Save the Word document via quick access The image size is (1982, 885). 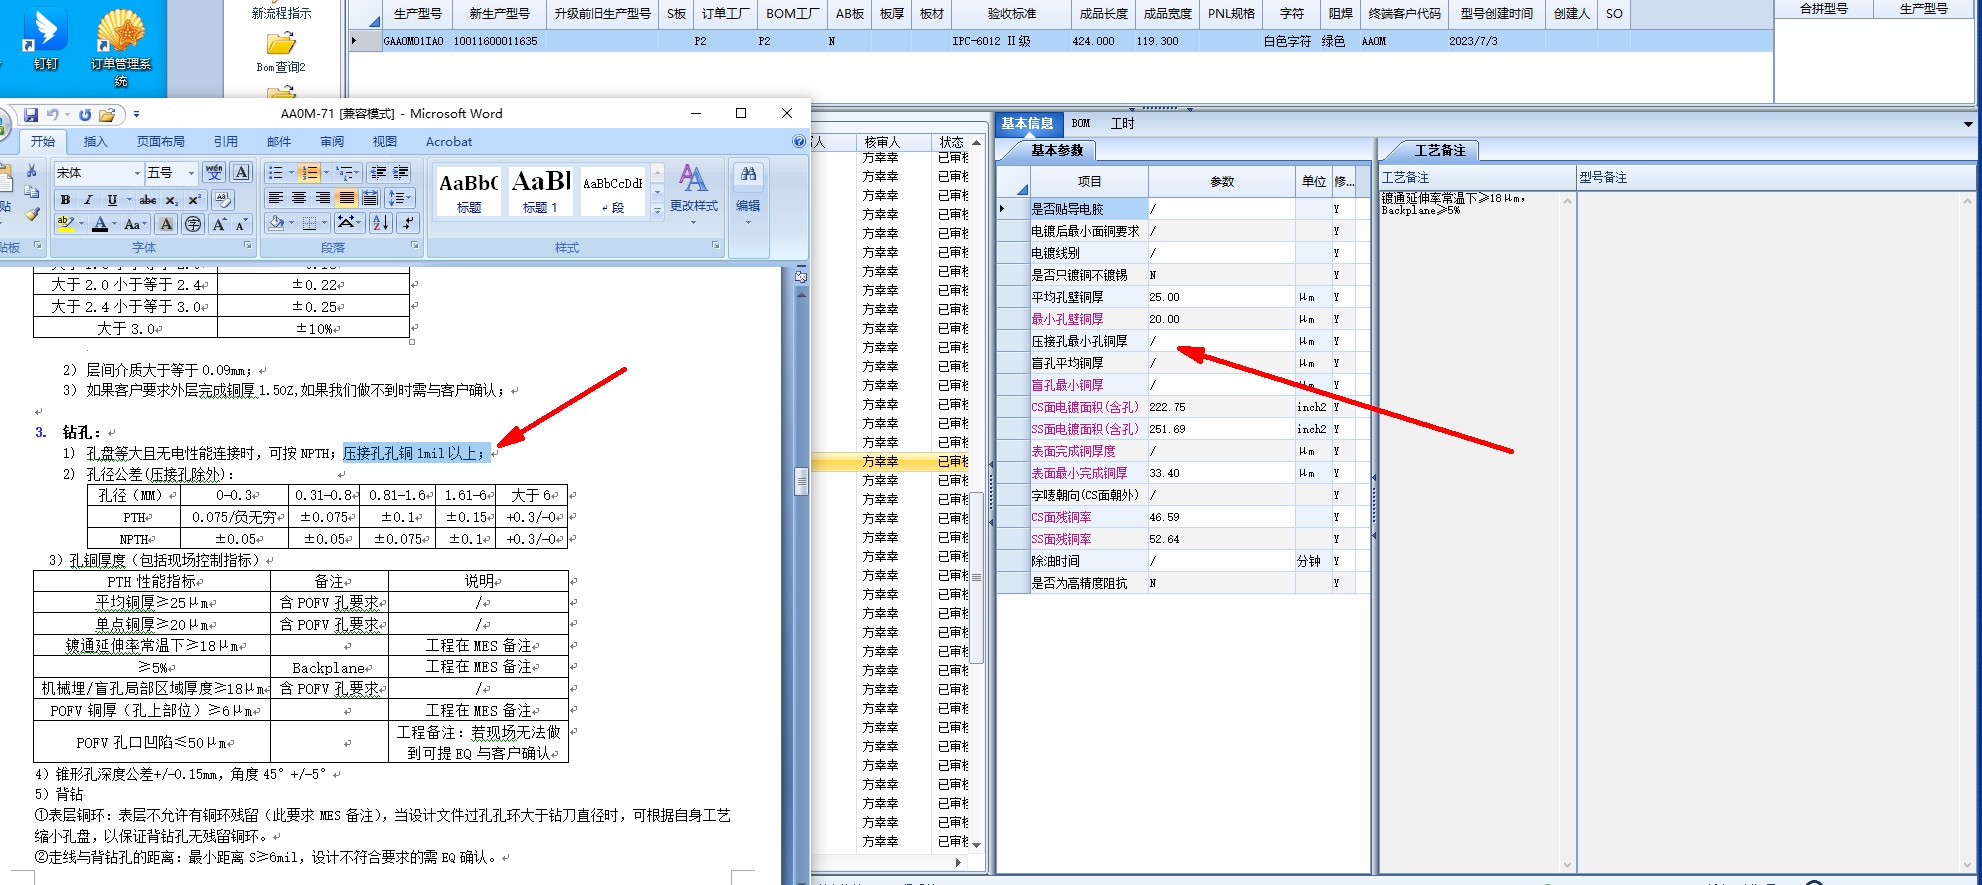(x=31, y=115)
